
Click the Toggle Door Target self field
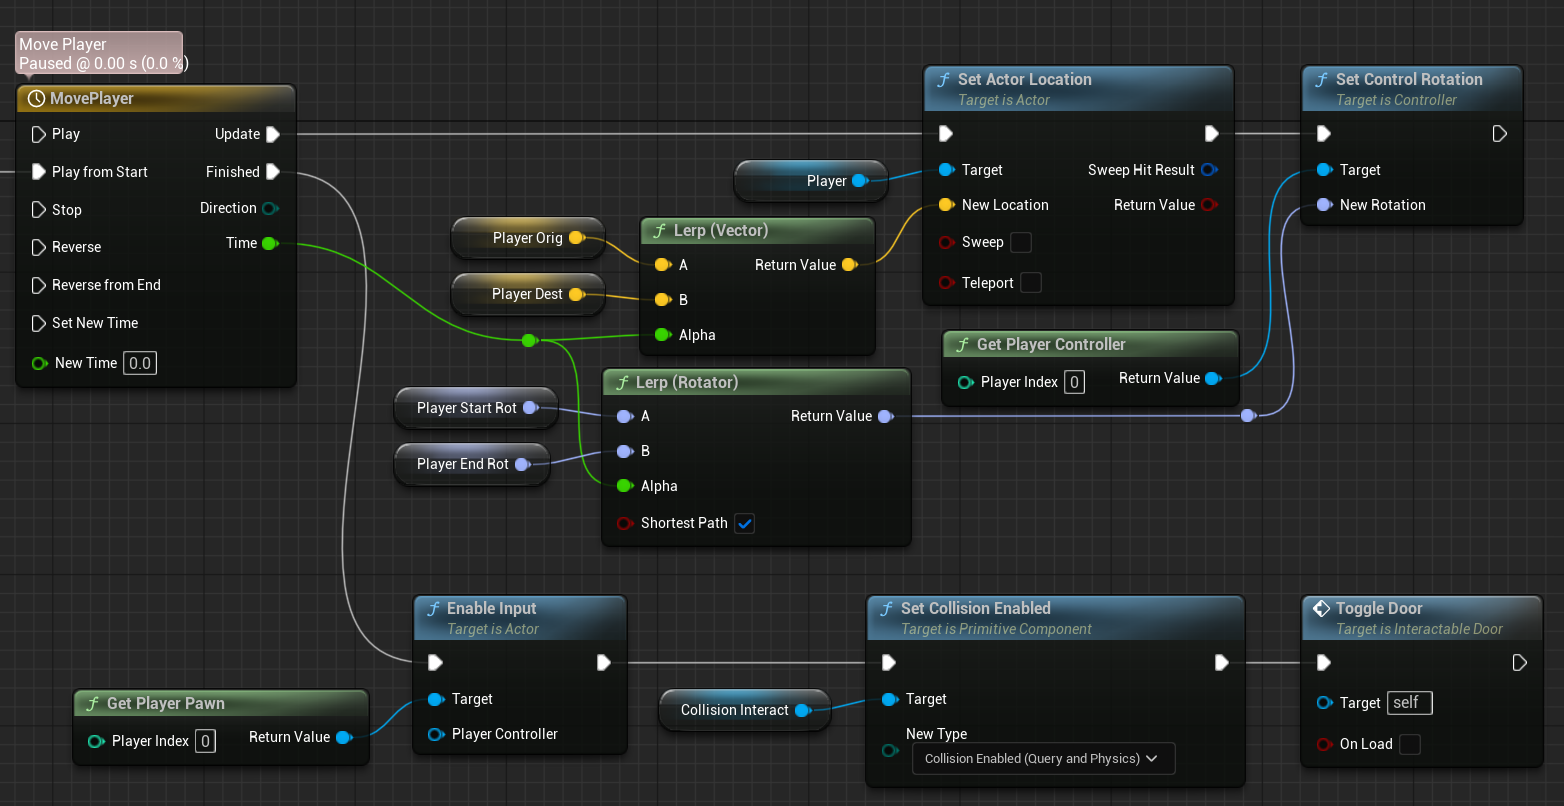pos(1410,703)
